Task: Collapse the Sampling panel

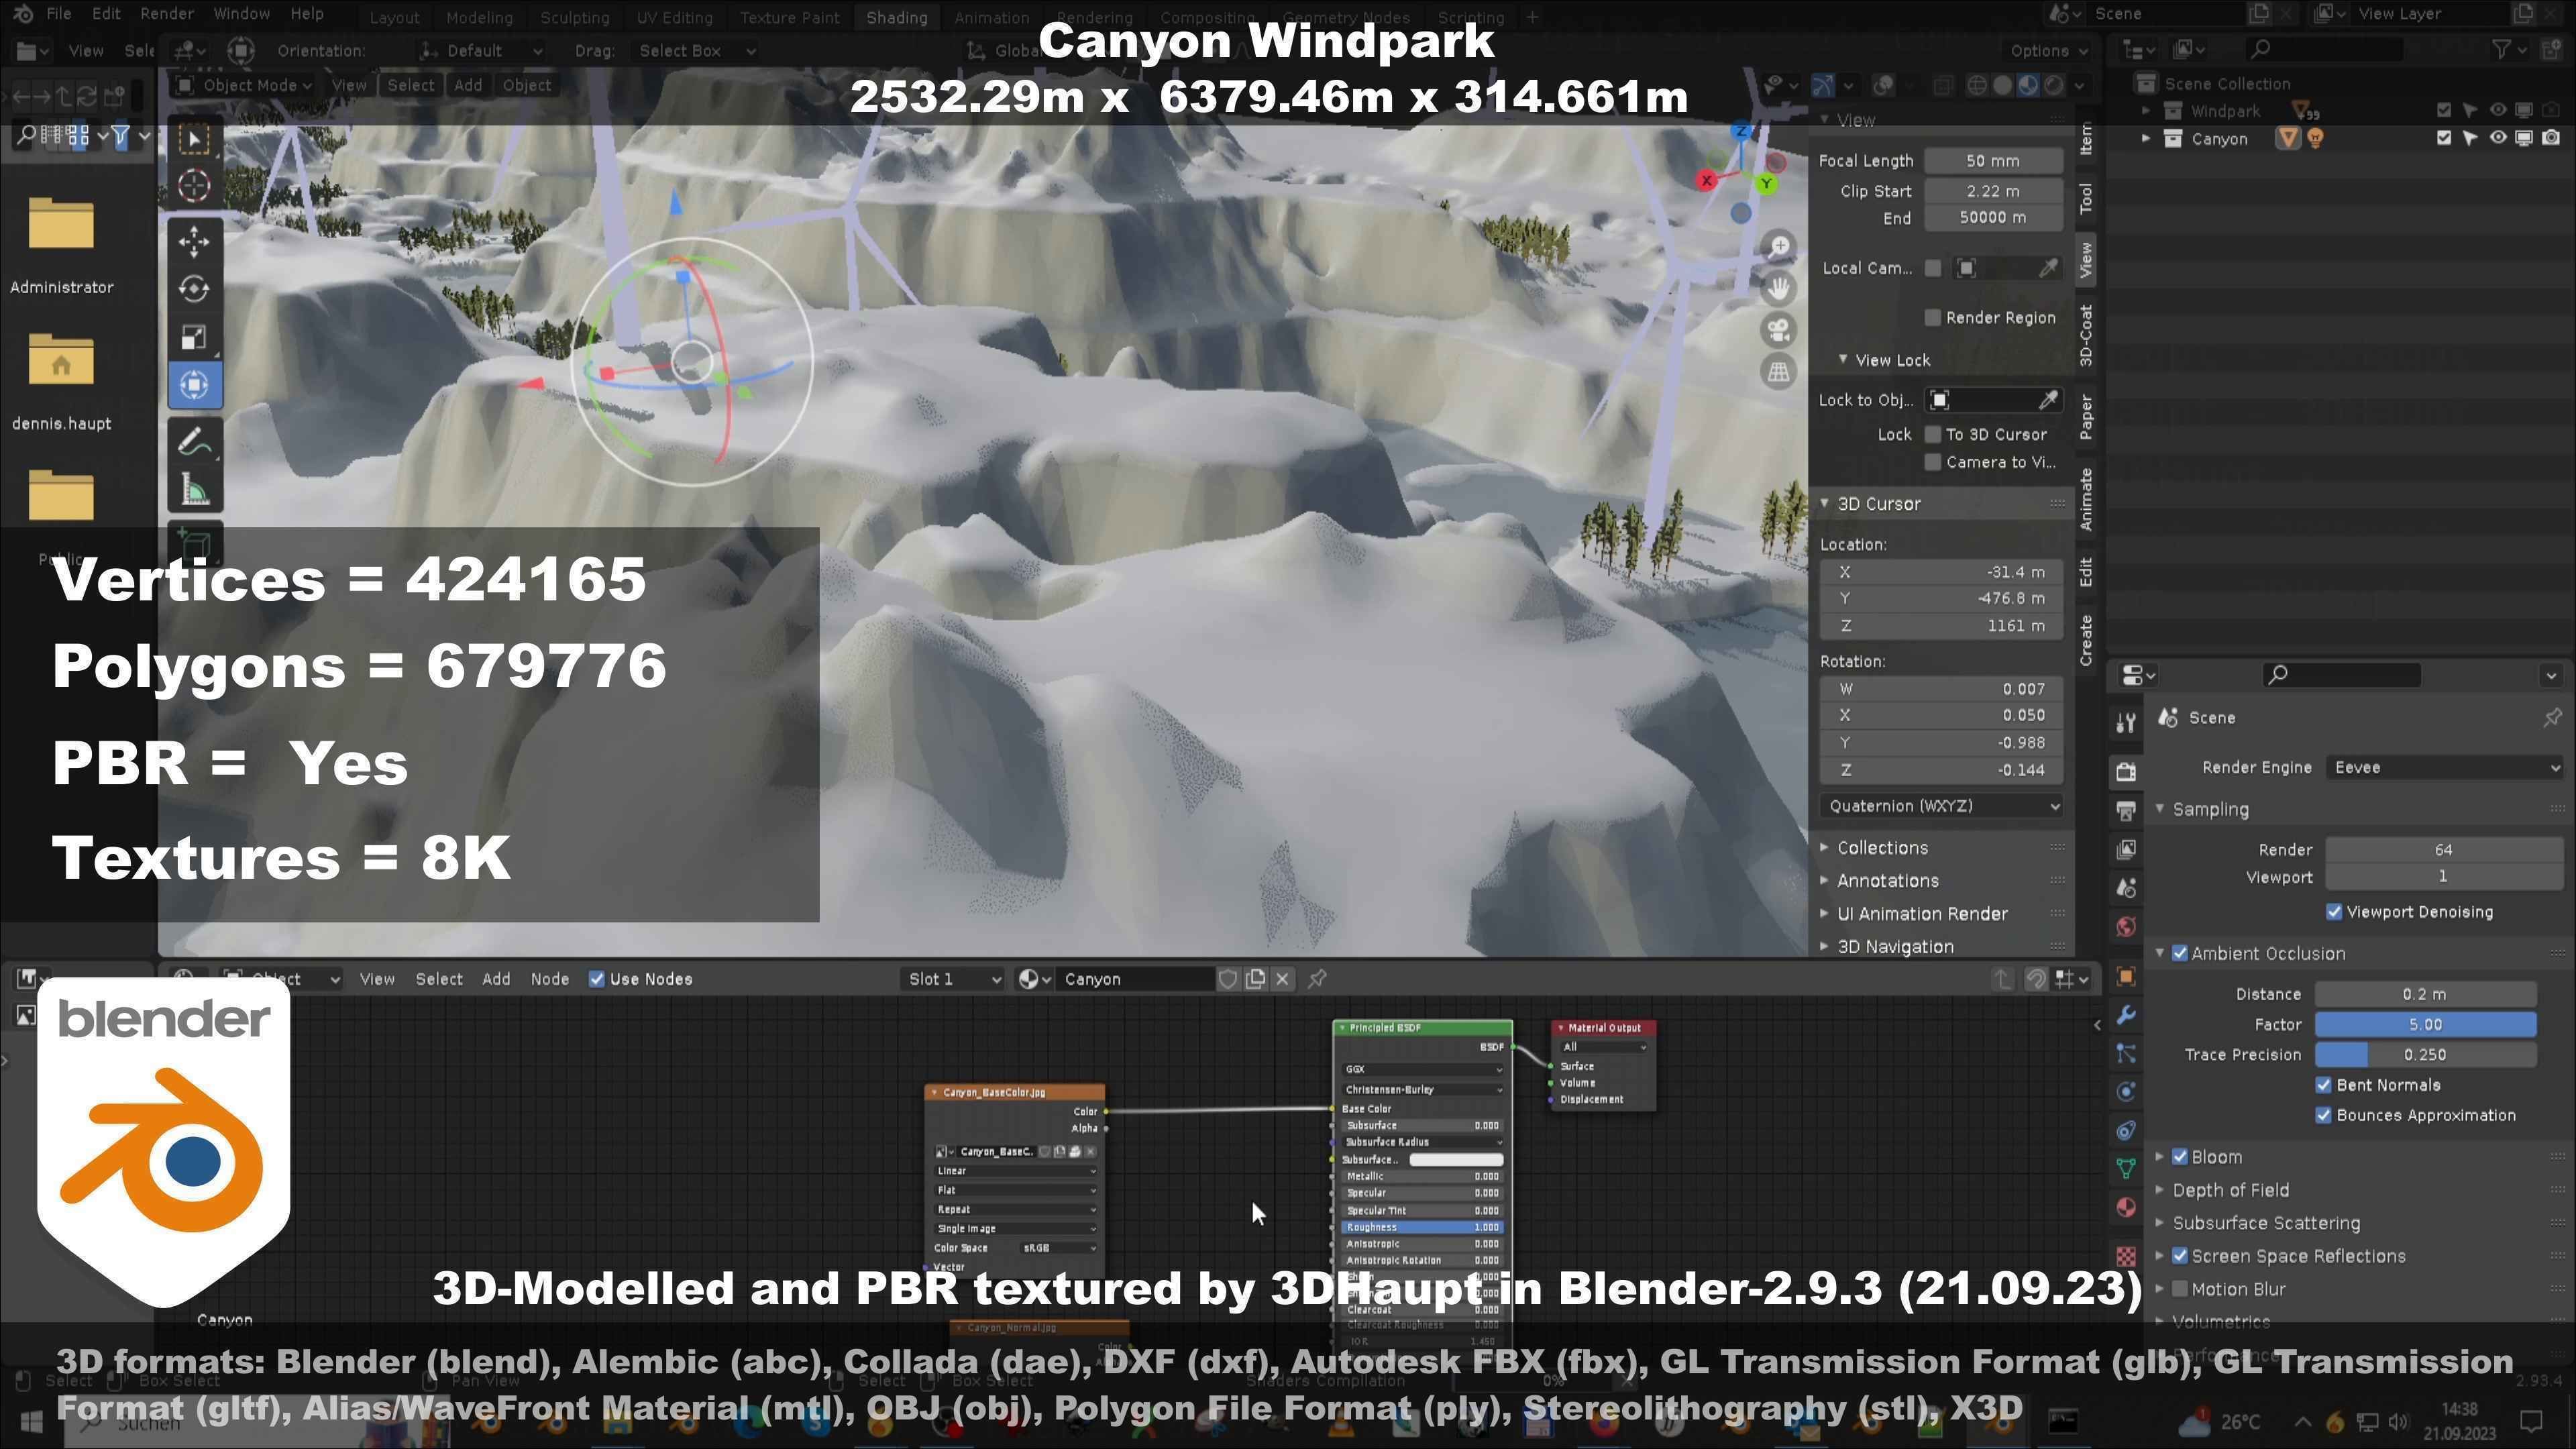Action: tap(2210, 810)
